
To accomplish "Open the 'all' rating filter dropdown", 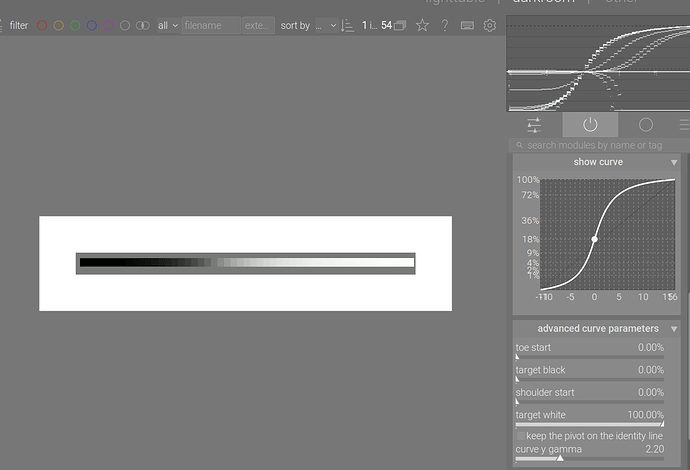I will coord(167,25).
